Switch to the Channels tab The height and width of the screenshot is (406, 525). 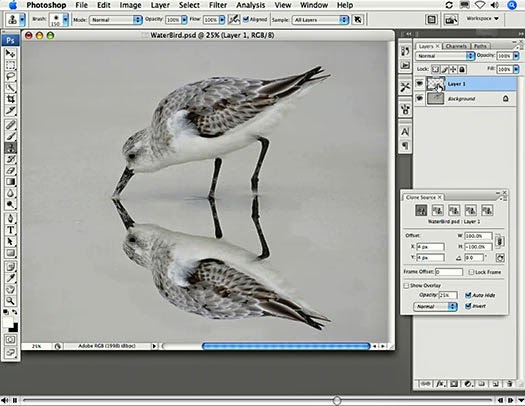456,46
